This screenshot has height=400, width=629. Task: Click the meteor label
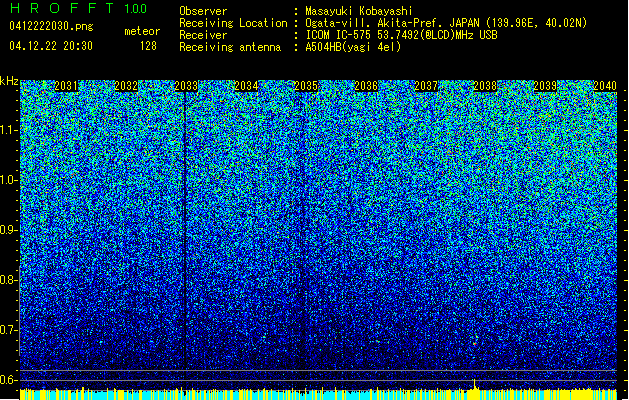142,31
